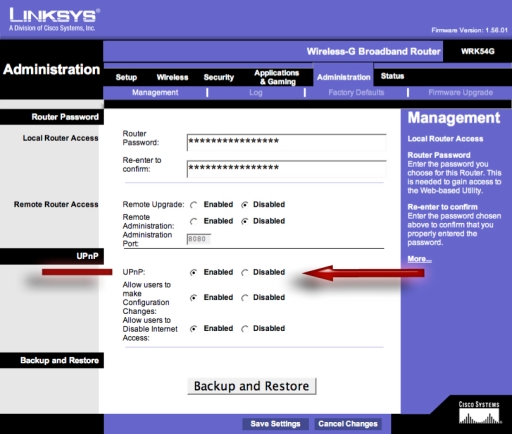Viewport: 512px width, 434px height.
Task: Click the Cisco Systems logo
Action: [479, 413]
